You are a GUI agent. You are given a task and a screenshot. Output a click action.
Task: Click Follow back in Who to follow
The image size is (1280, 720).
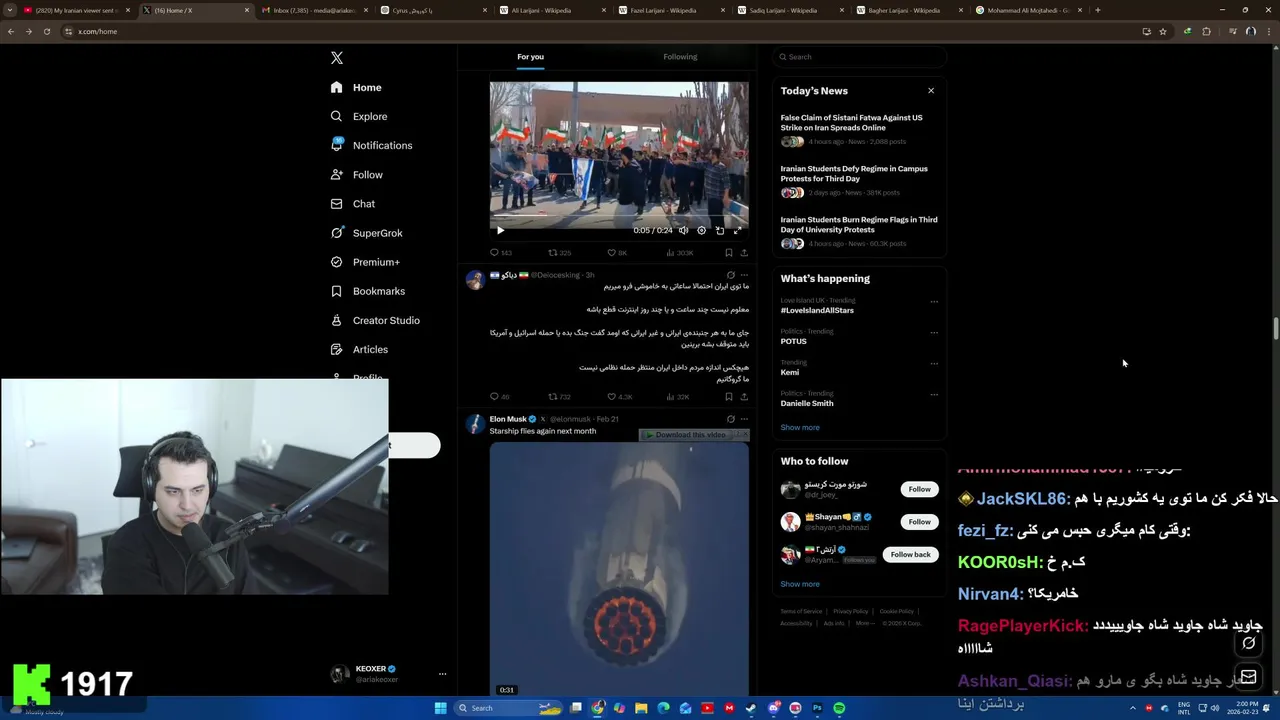point(910,554)
